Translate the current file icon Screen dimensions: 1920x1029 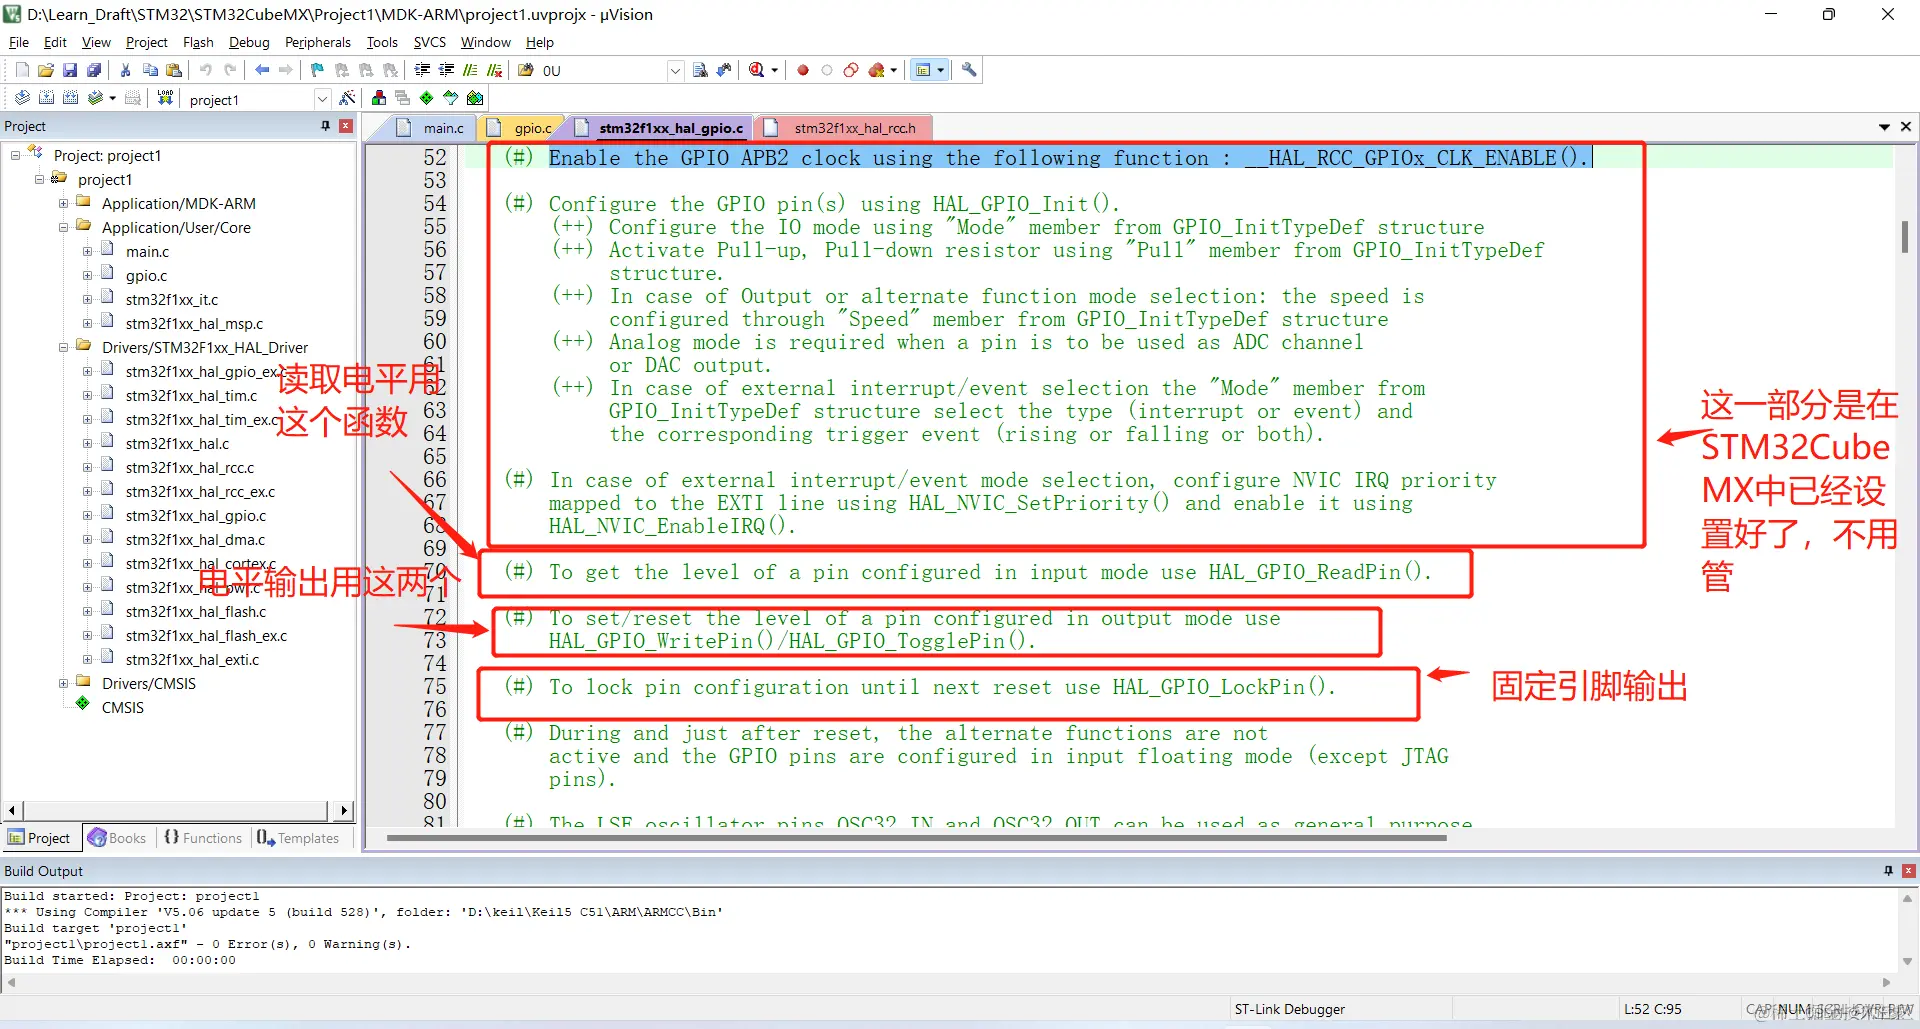pyautogui.click(x=22, y=98)
